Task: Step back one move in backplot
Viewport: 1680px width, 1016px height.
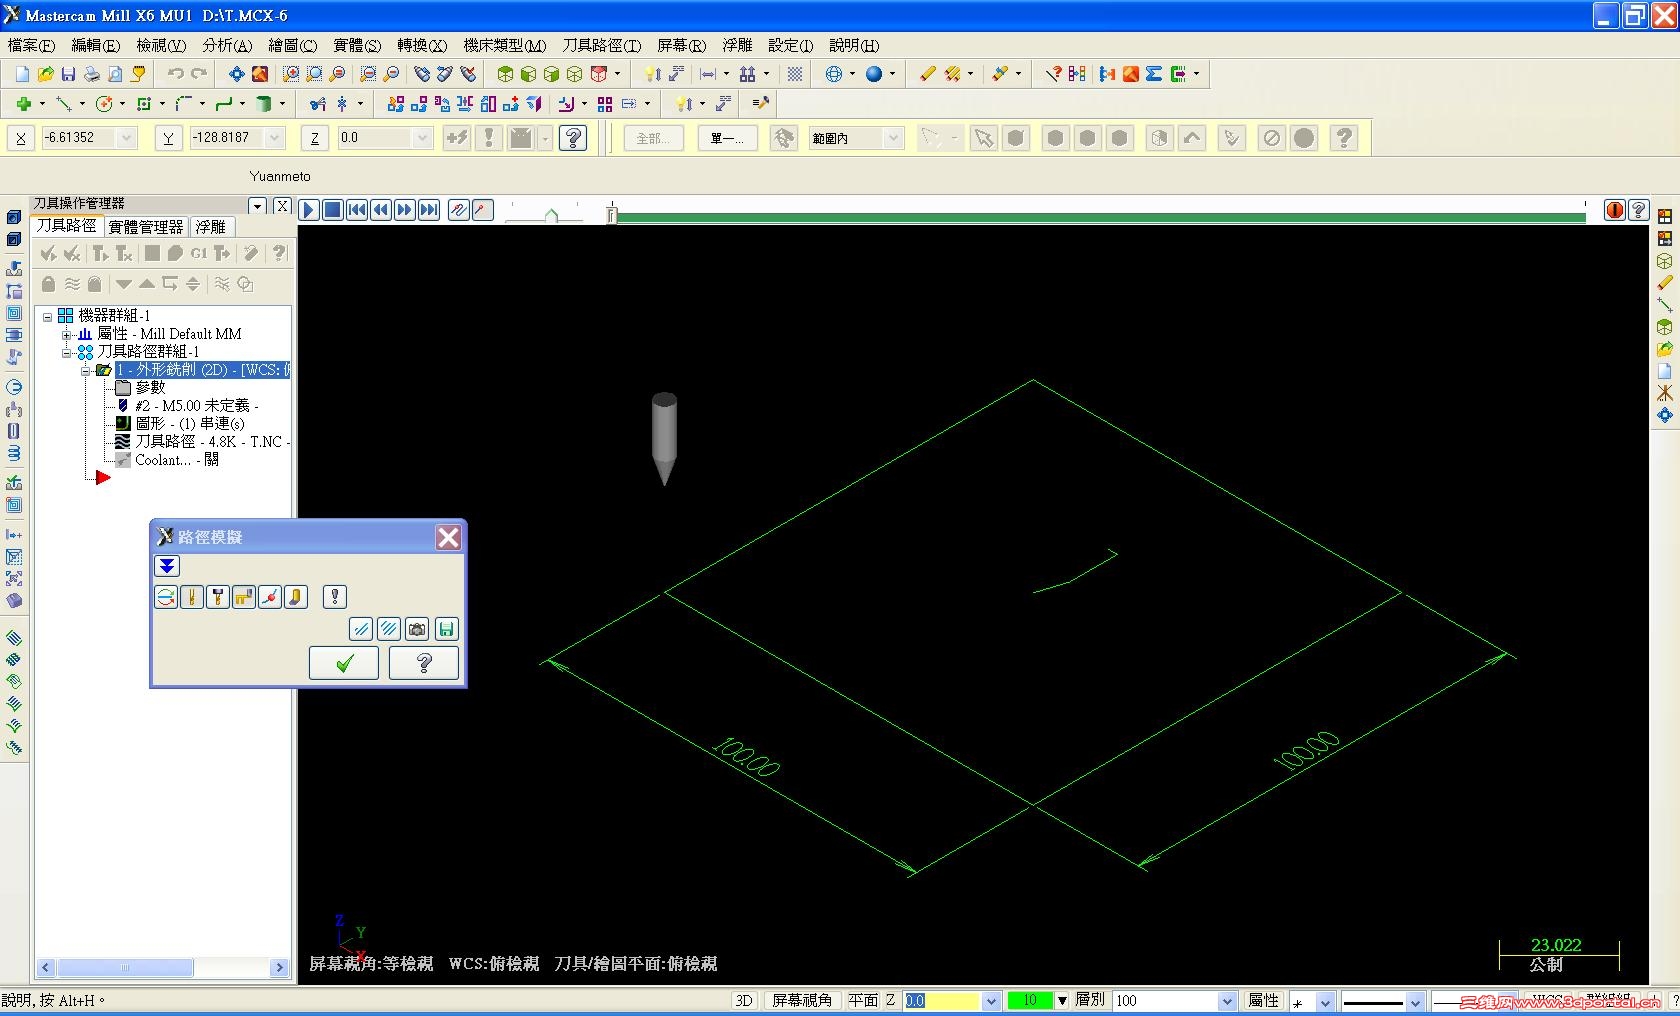Action: (x=381, y=210)
